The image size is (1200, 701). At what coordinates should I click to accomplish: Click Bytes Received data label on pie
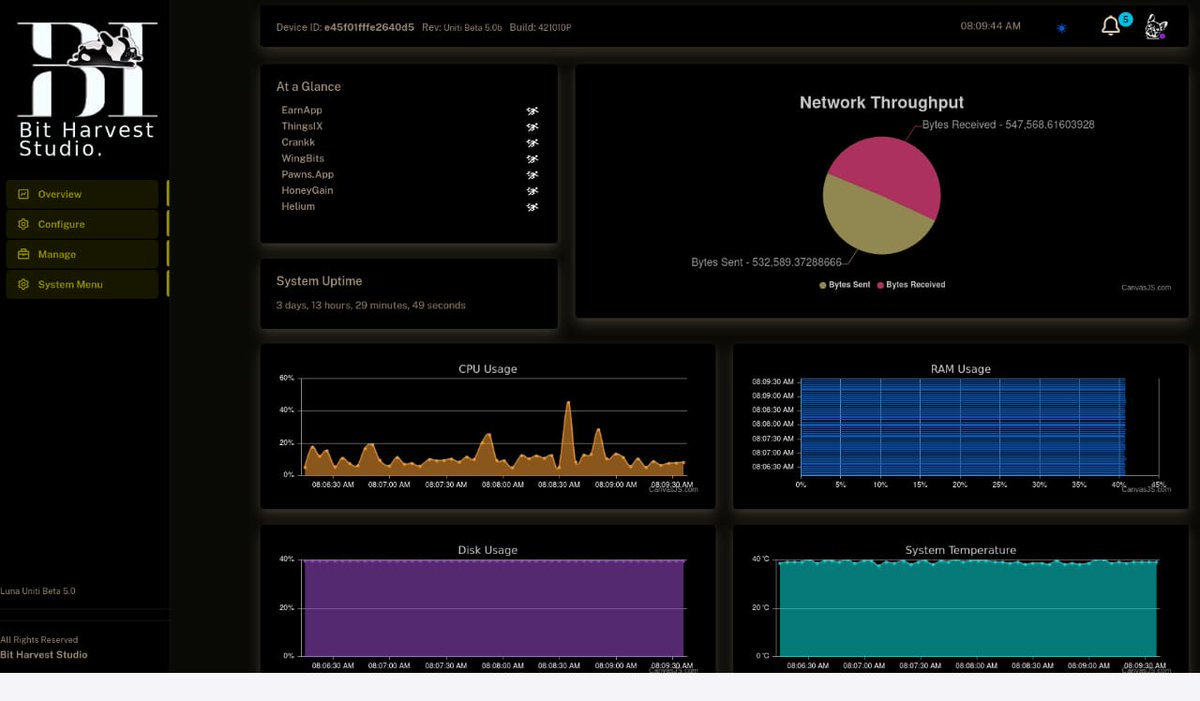[x=1008, y=125]
